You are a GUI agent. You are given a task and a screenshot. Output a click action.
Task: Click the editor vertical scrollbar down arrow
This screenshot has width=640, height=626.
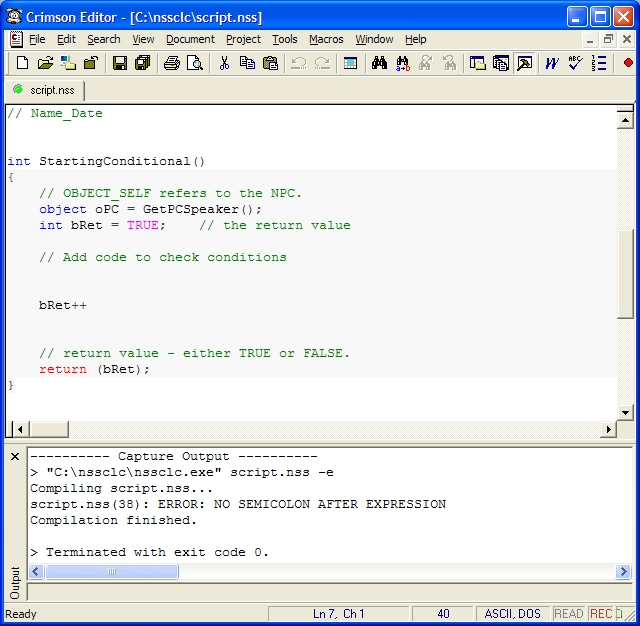625,411
